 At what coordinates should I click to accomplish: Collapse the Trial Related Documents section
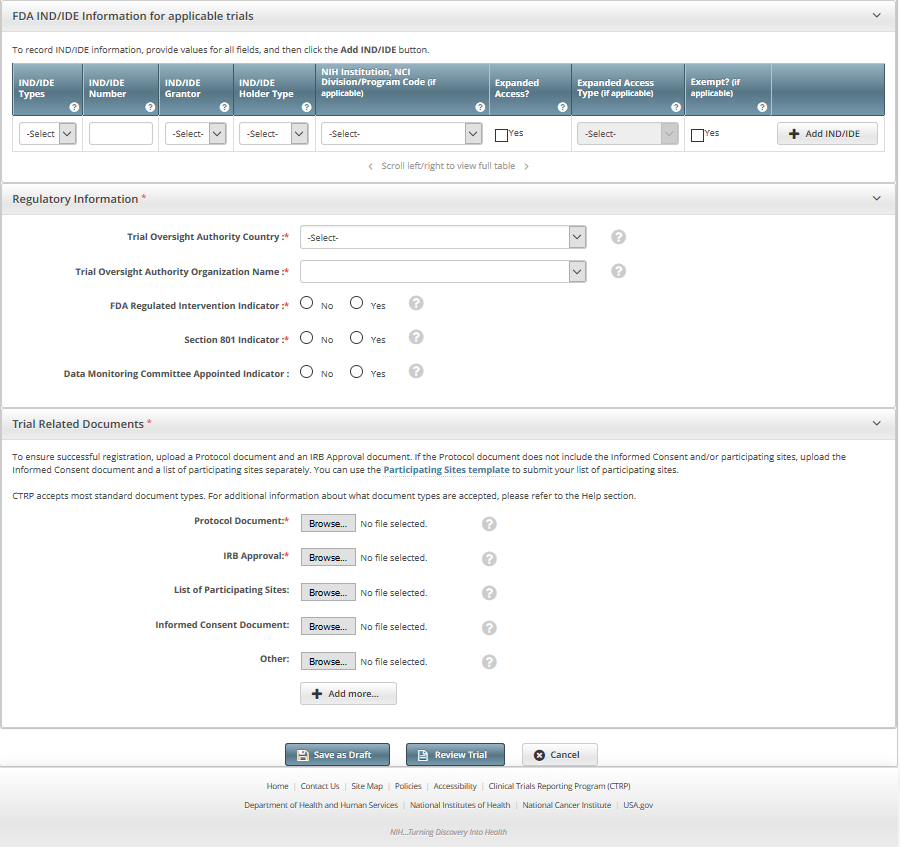[x=876, y=424]
